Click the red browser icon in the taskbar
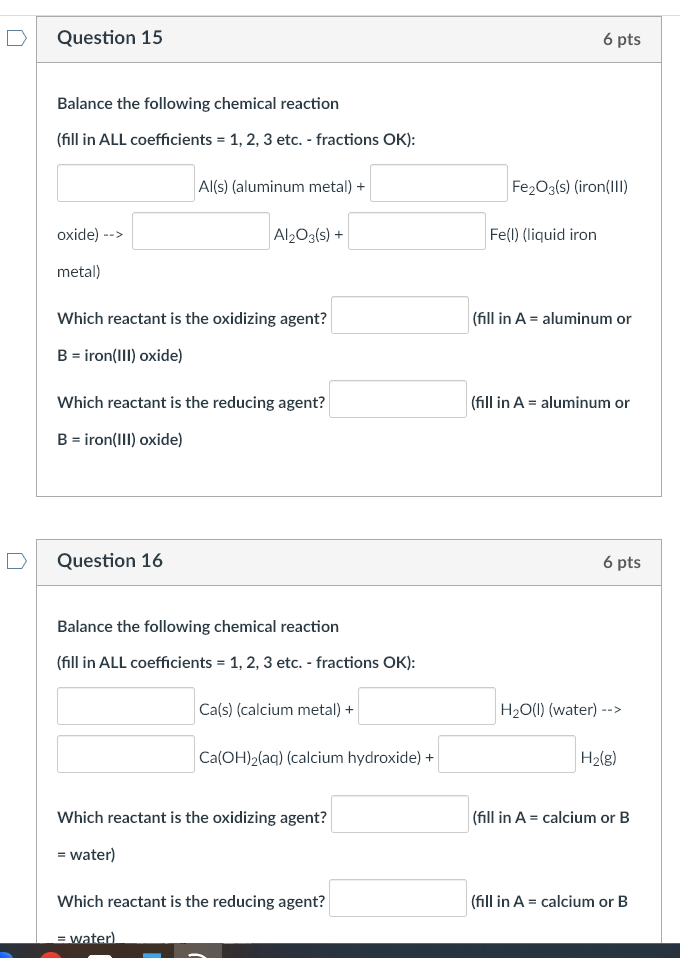680x958 pixels. point(50,953)
